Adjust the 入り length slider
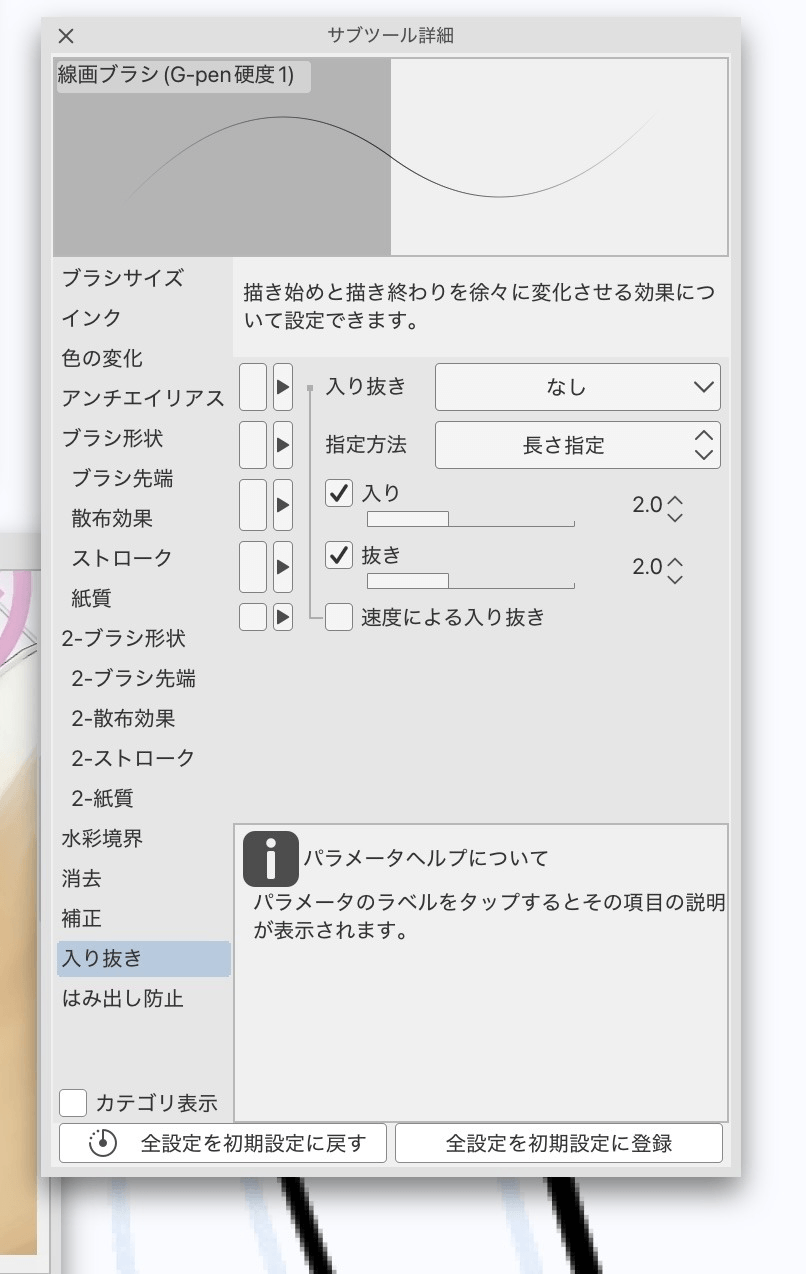Image resolution: width=806 pixels, height=1274 pixels. point(470,518)
